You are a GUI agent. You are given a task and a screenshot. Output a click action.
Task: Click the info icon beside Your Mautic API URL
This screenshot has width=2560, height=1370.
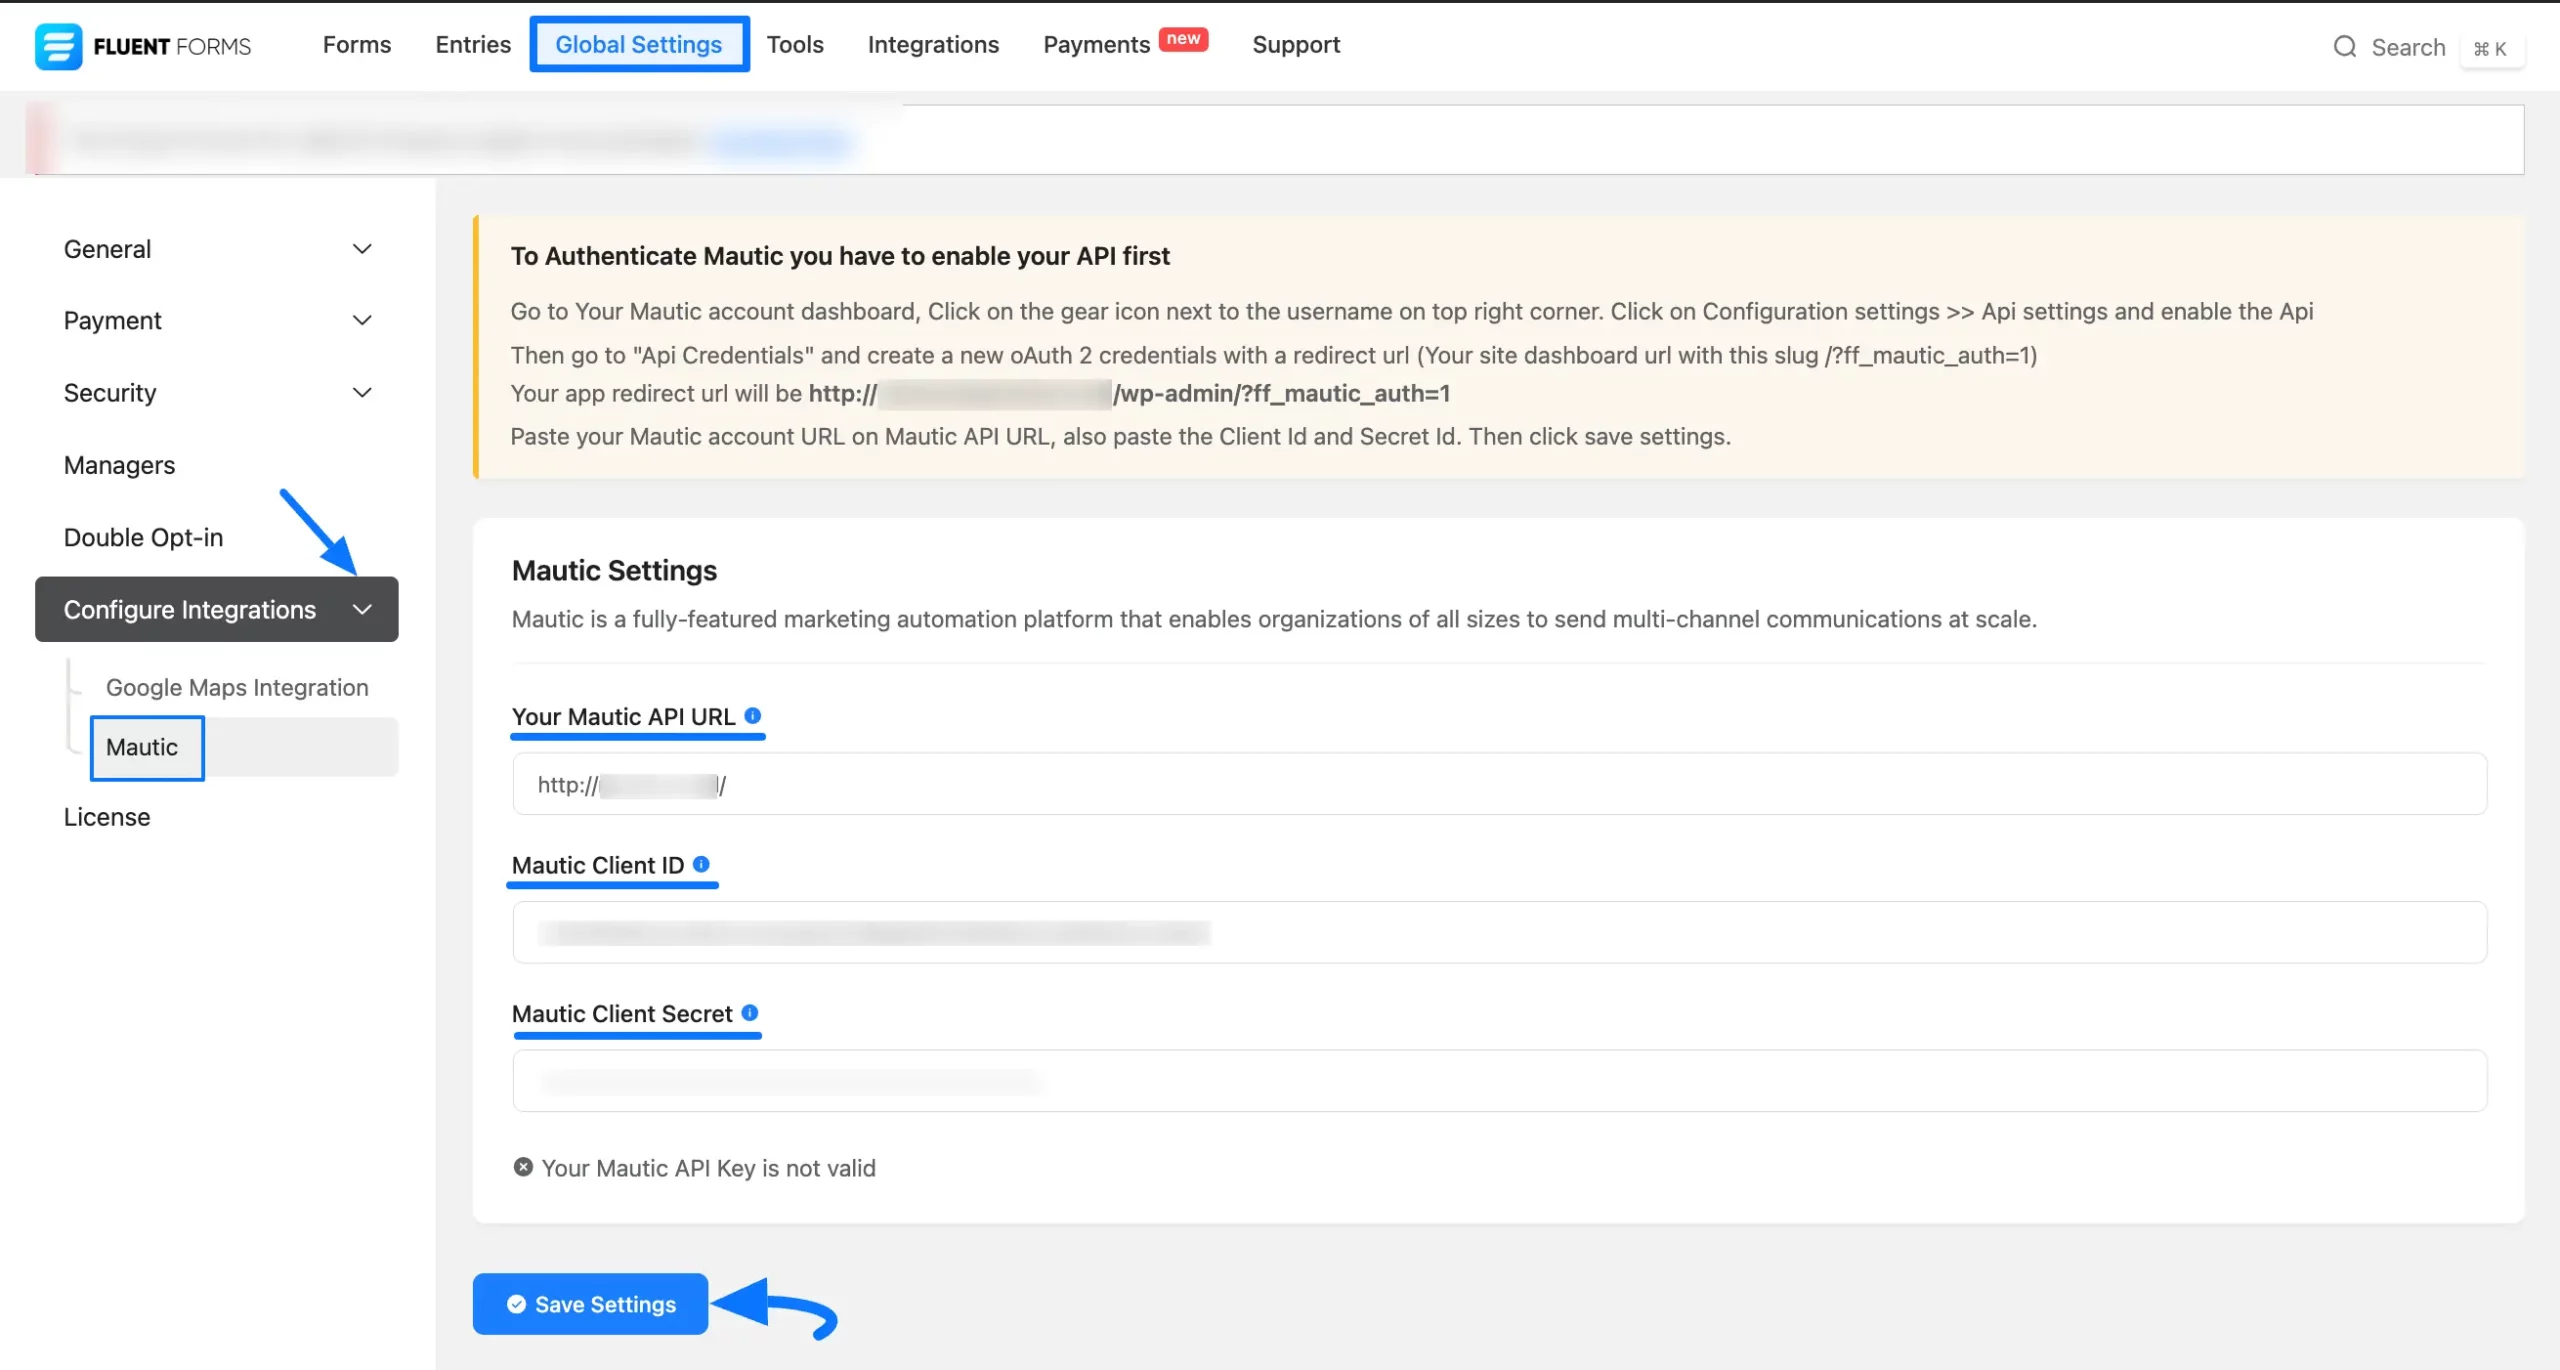(x=753, y=715)
